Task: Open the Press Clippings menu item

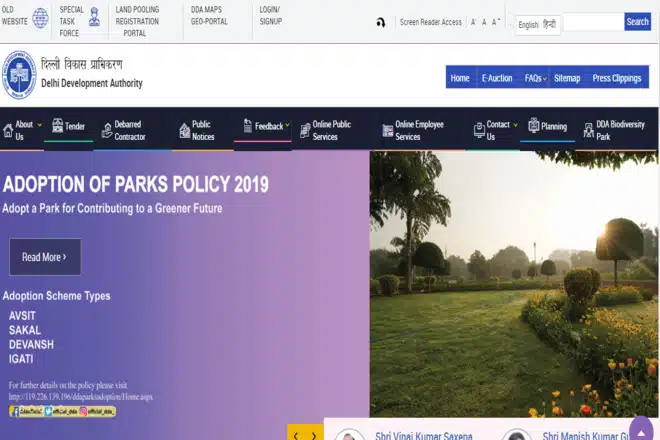Action: [x=617, y=78]
